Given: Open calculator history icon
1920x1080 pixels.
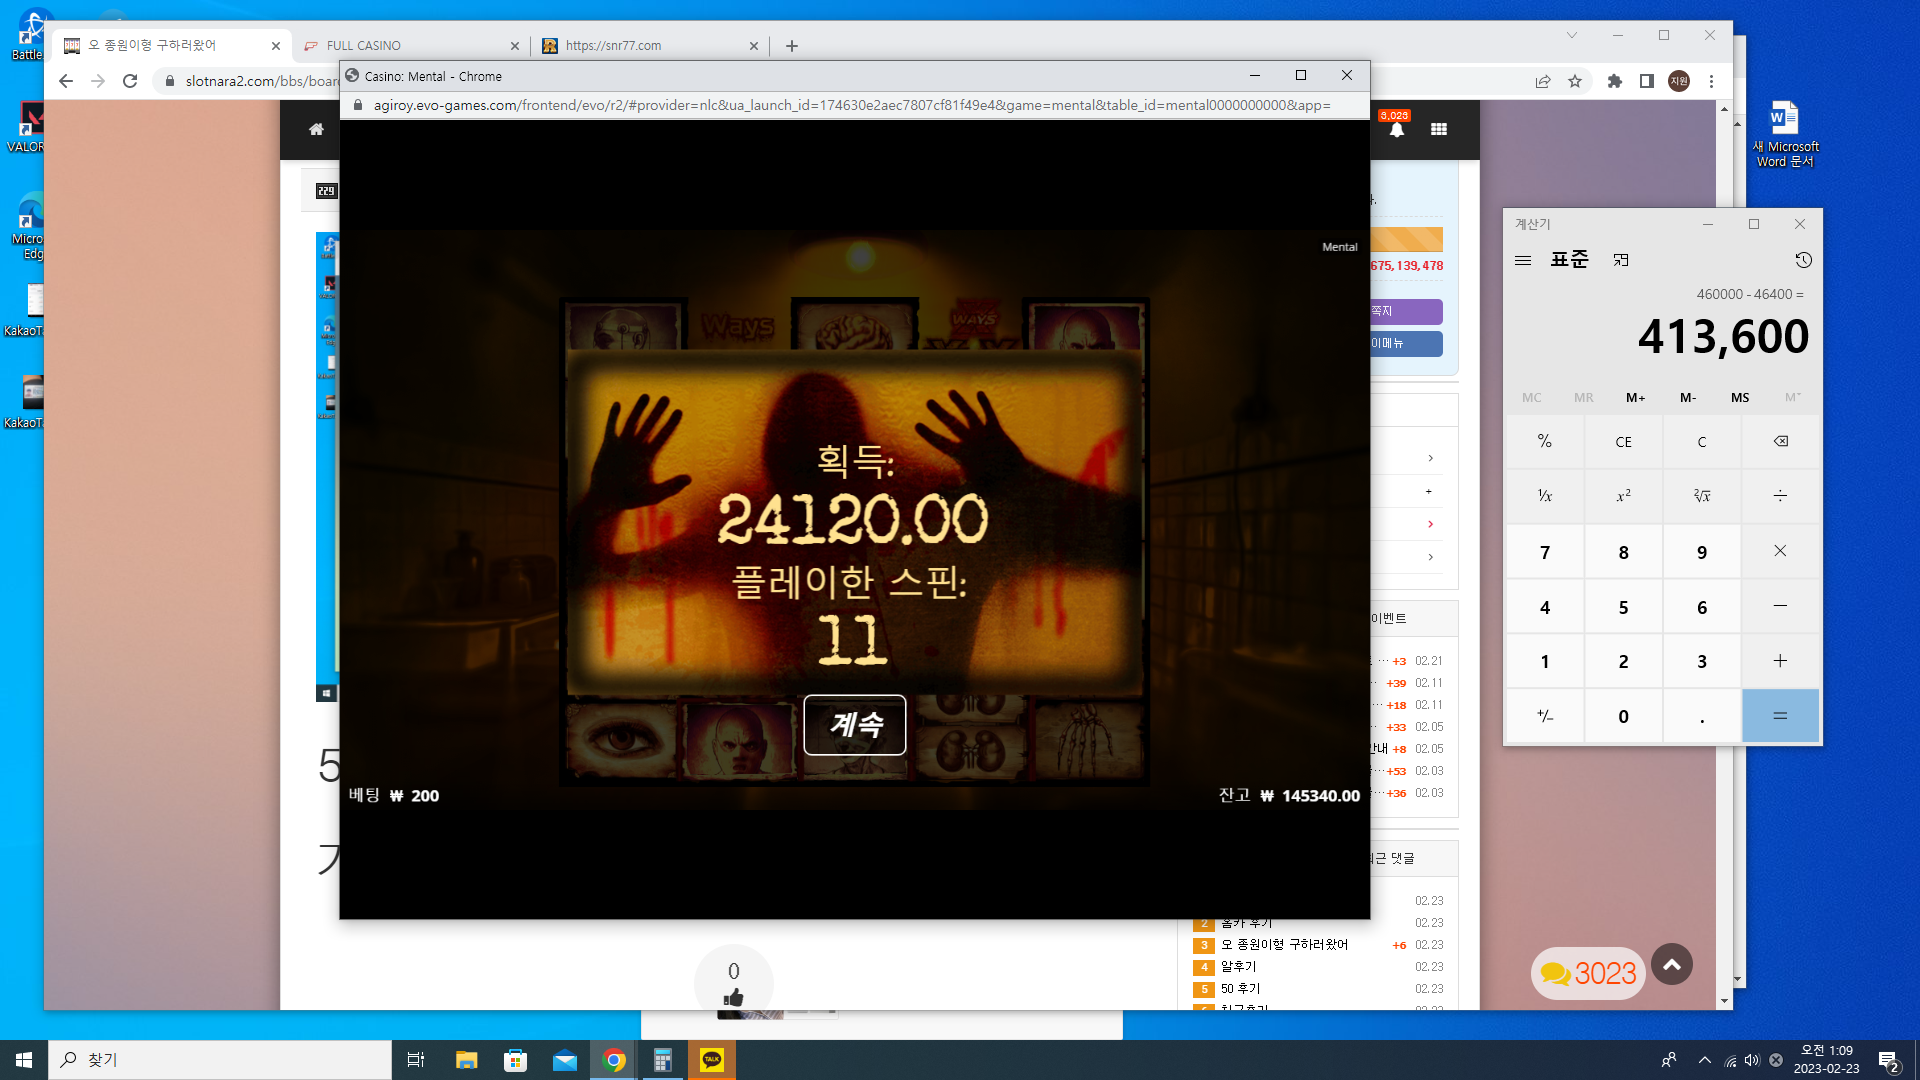Looking at the screenshot, I should tap(1803, 260).
